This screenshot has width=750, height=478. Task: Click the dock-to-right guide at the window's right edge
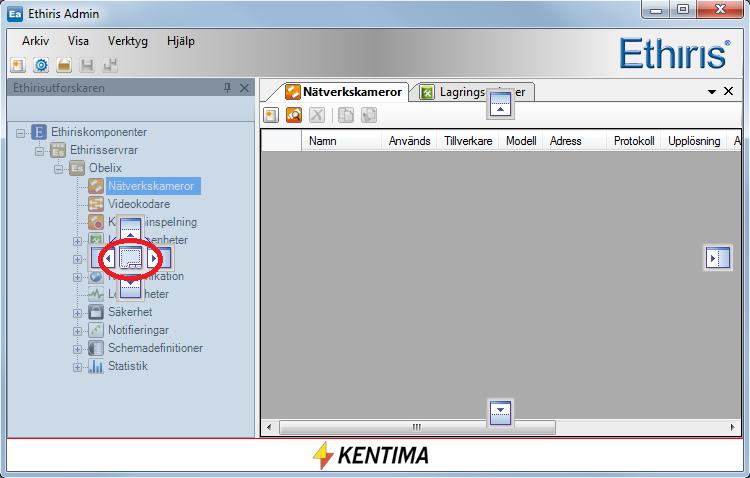(x=718, y=258)
